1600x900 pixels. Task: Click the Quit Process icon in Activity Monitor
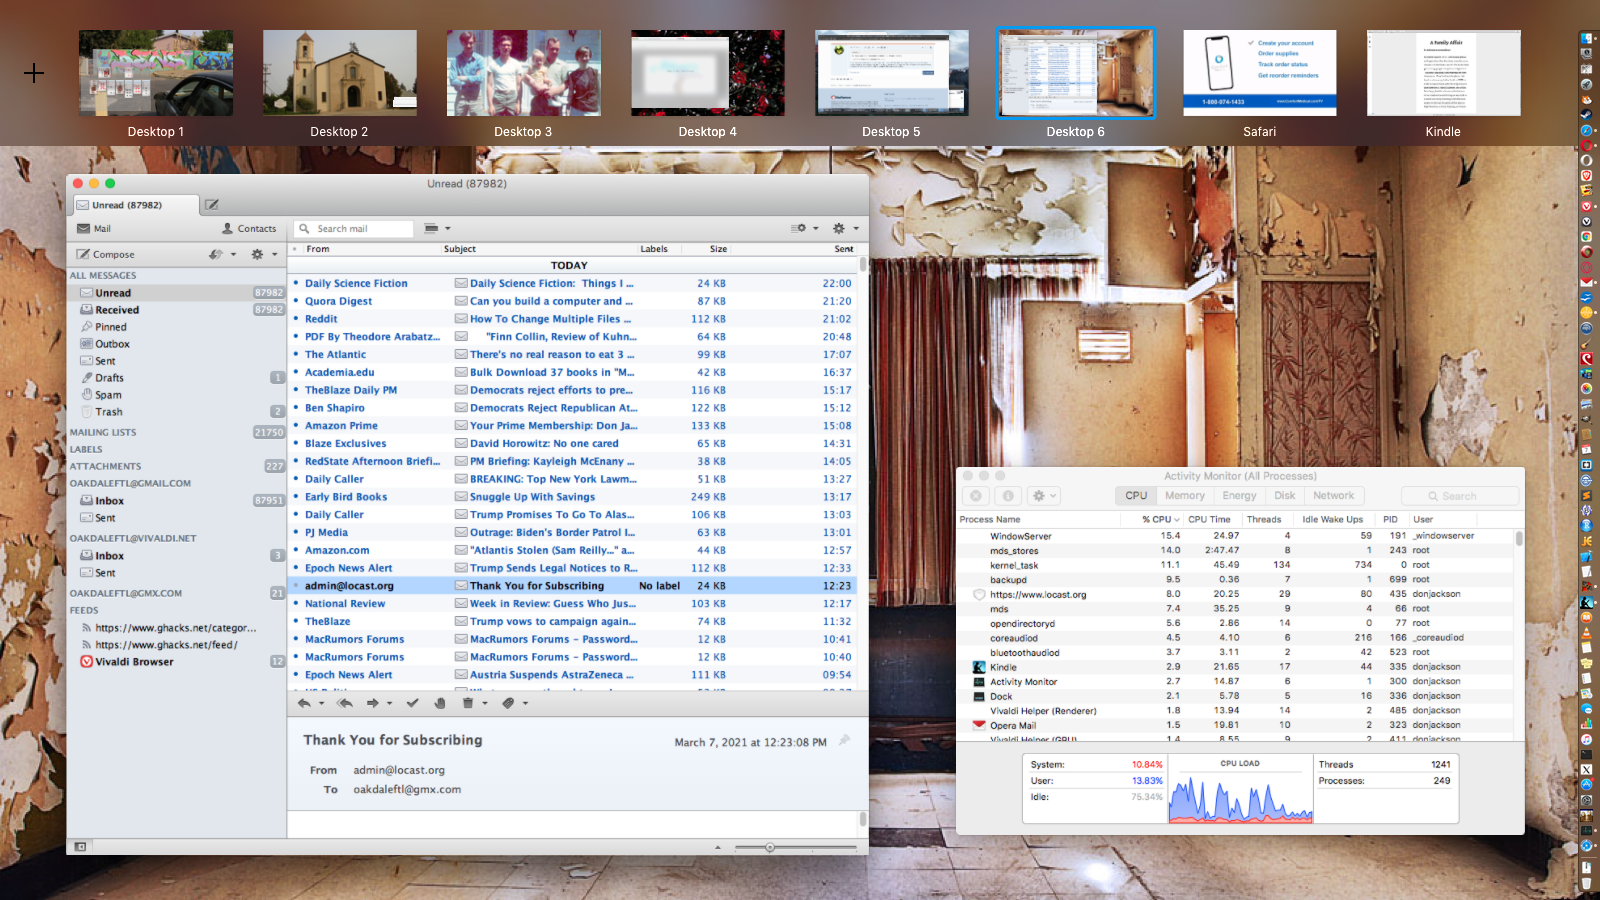(976, 496)
